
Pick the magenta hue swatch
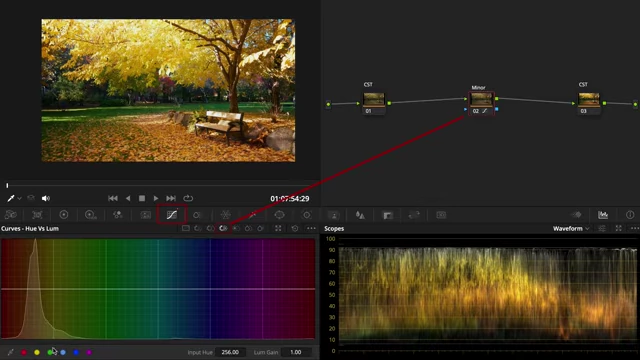pos(89,352)
